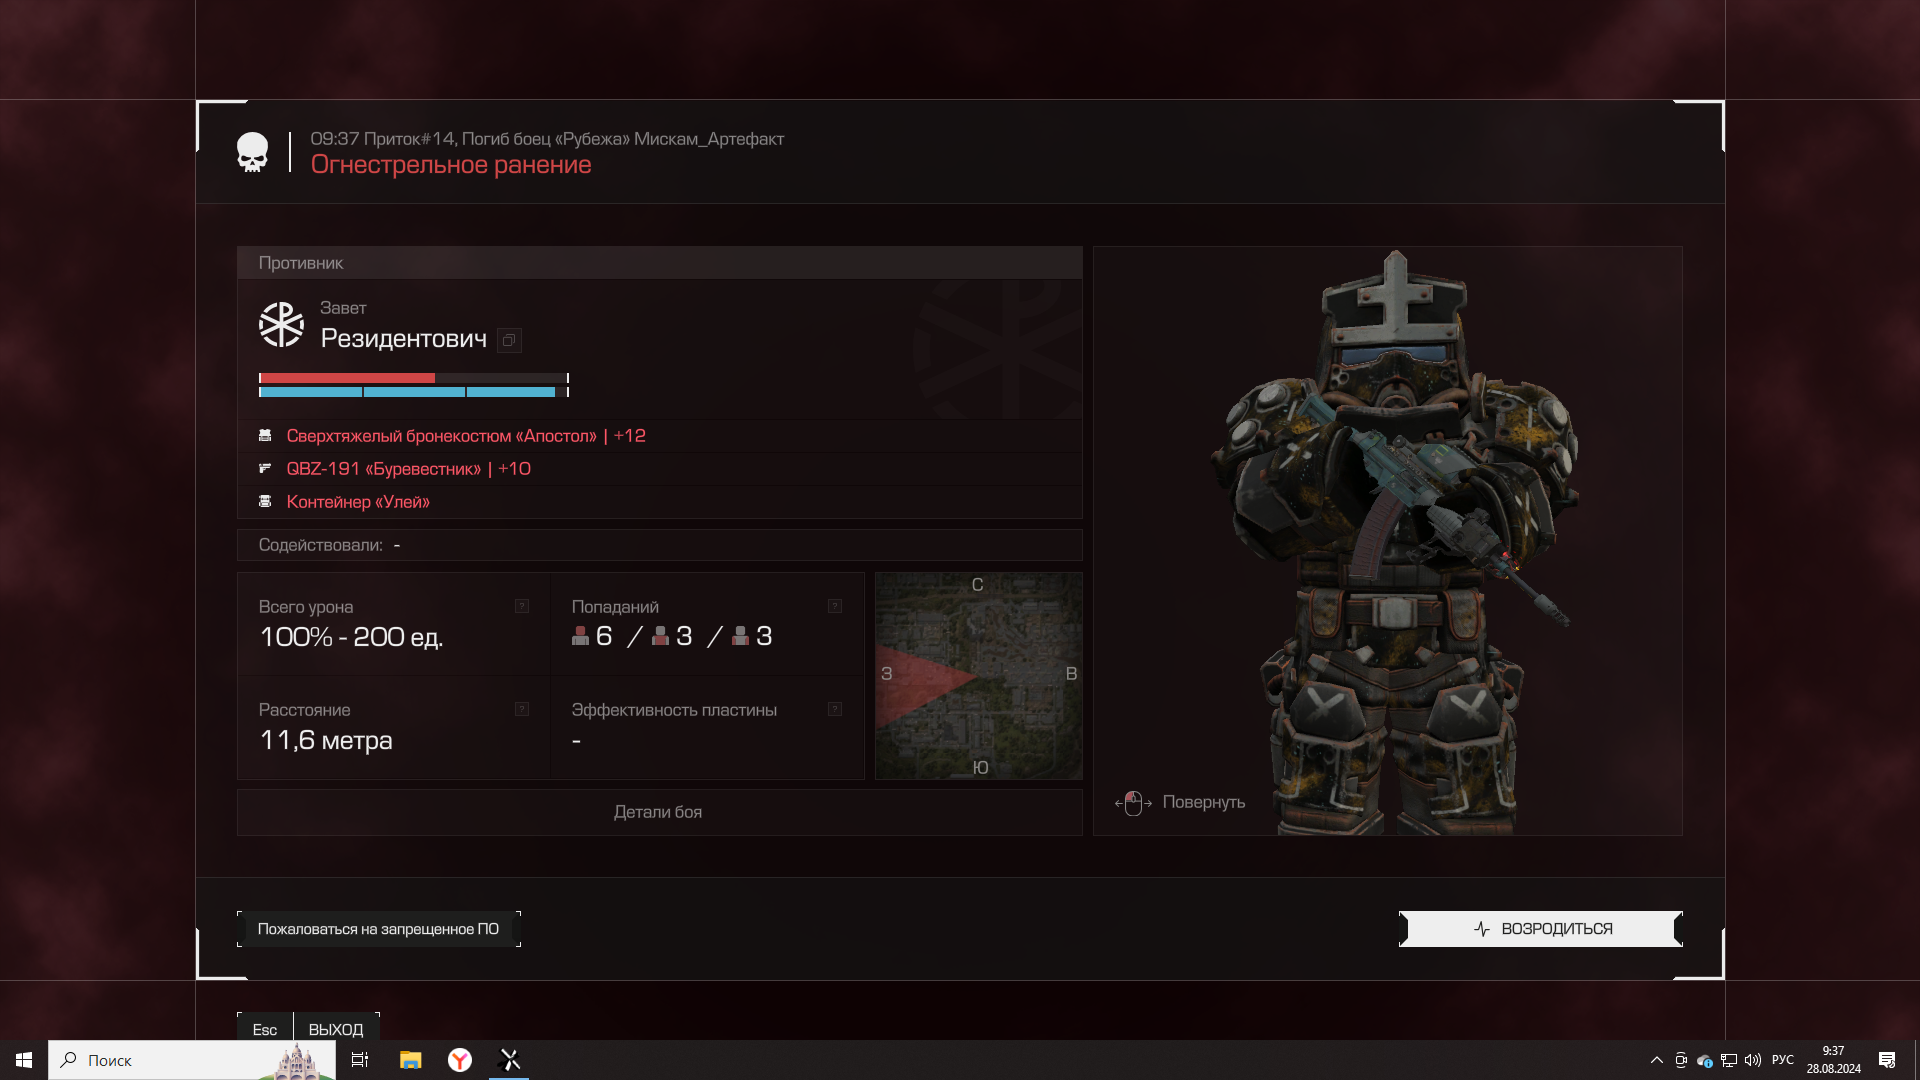Image resolution: width=1920 pixels, height=1080 pixels.
Task: Click the red enemy health bar
Action: click(414, 378)
